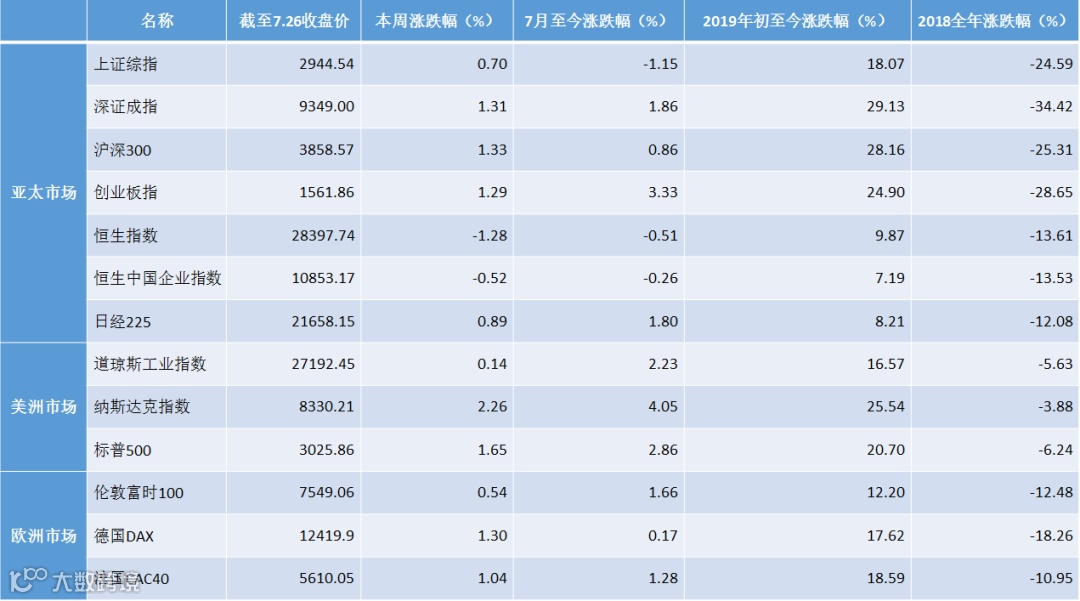Click the 2018全年涨跌幅（%） column header
Image resolution: width=1080 pixels, height=601 pixels.
[x=995, y=21]
